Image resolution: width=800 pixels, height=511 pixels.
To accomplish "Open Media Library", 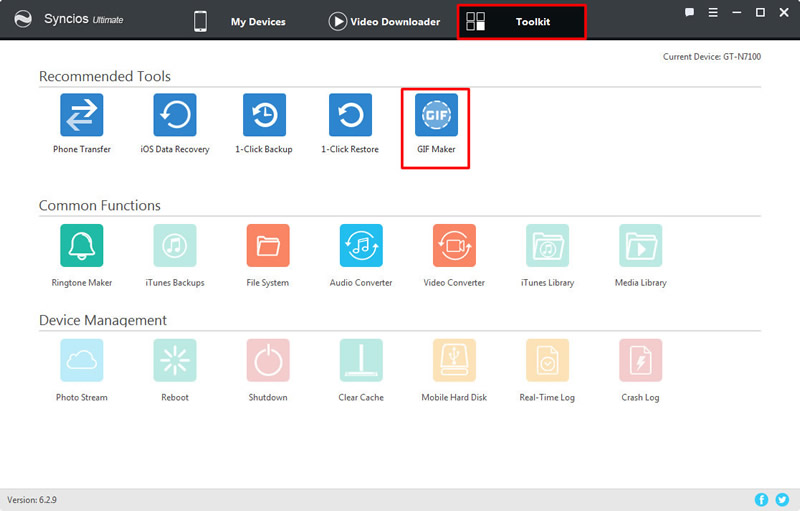I will point(641,245).
